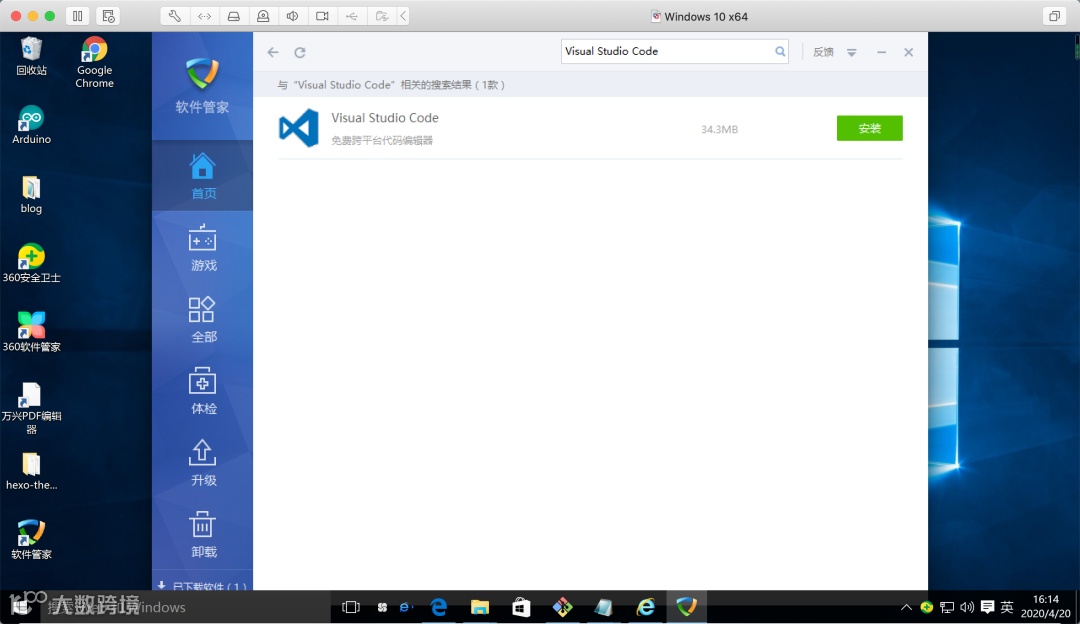Open Microsoft Store on the taskbar
This screenshot has width=1080, height=624.
point(521,607)
